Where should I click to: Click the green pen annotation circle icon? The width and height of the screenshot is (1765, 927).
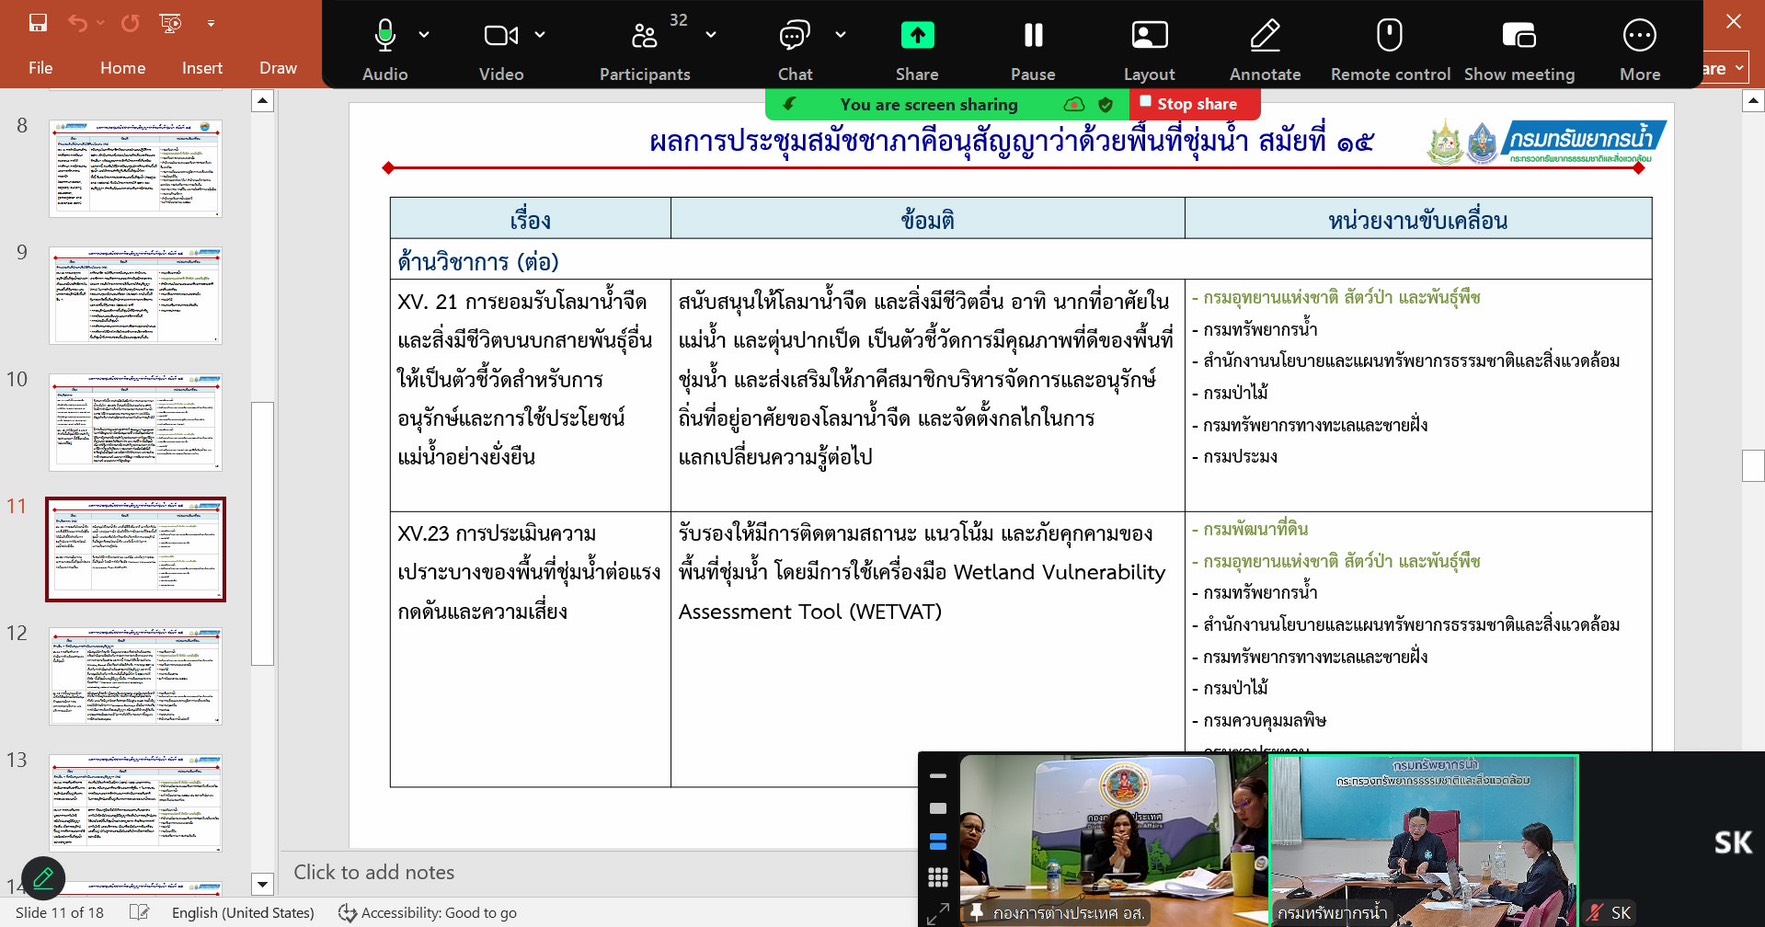[43, 879]
